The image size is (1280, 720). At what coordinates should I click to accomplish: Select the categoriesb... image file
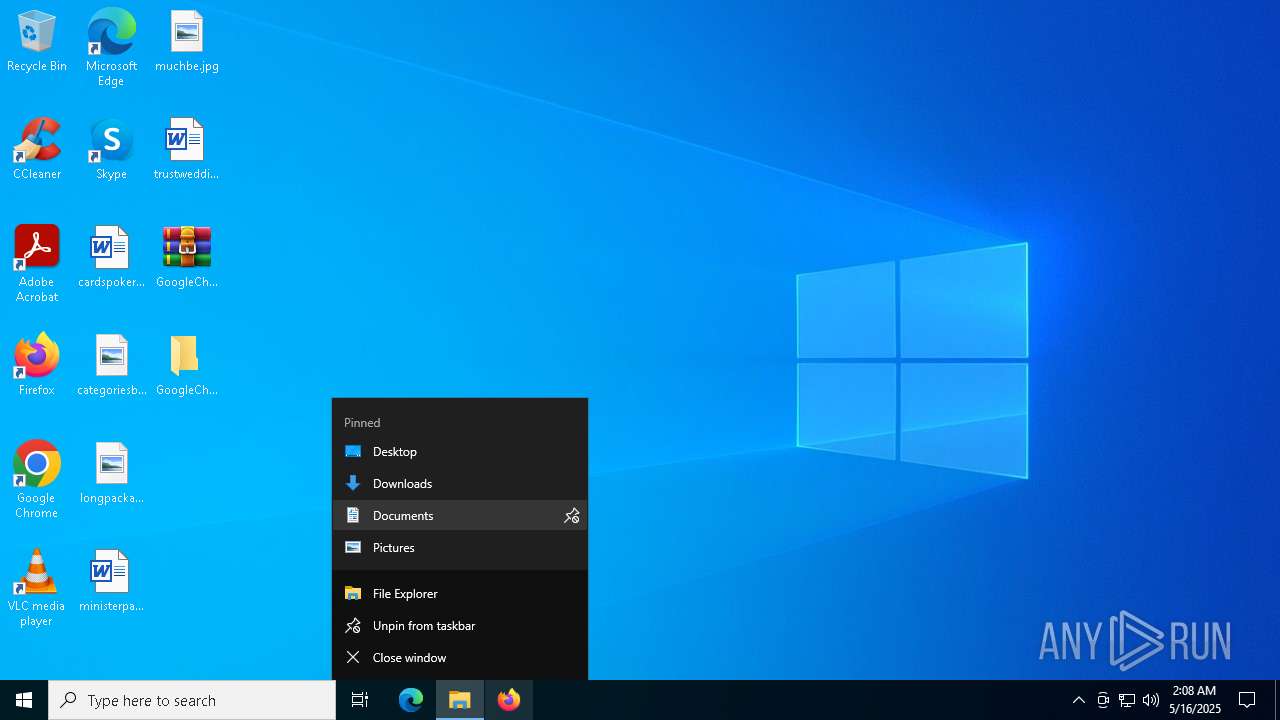point(111,366)
